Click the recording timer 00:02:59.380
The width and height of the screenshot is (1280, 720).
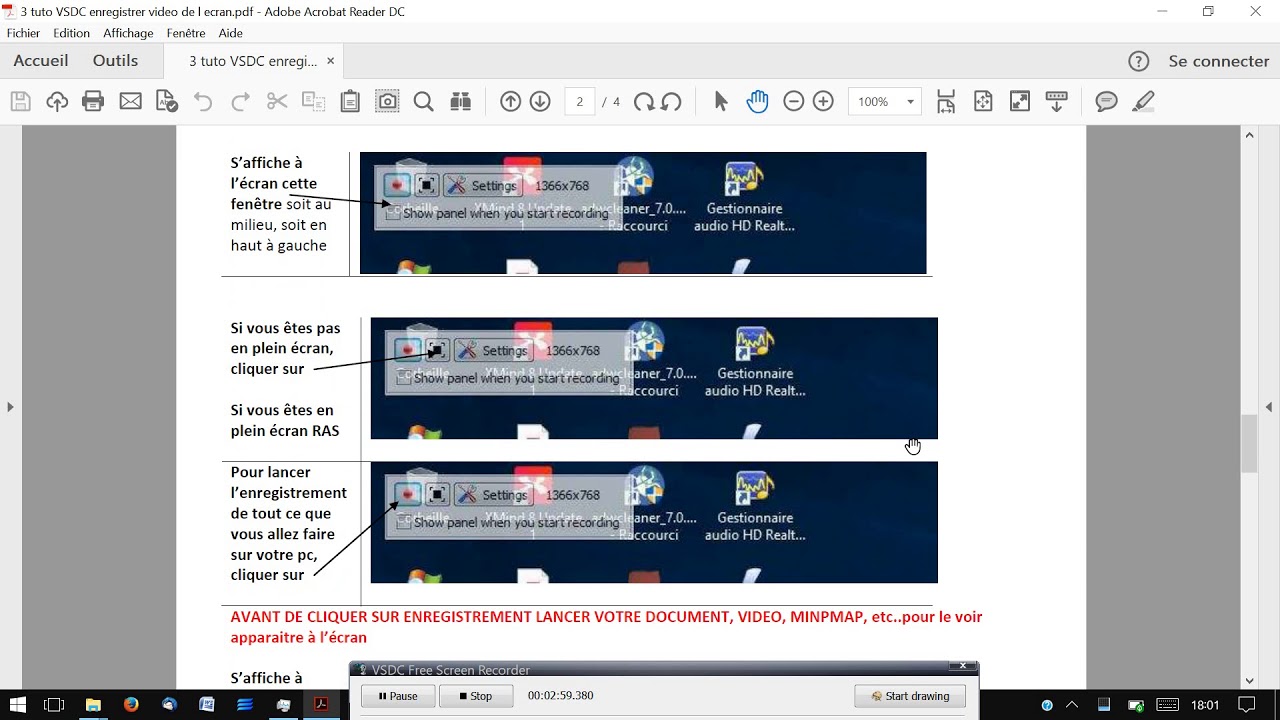[560, 696]
